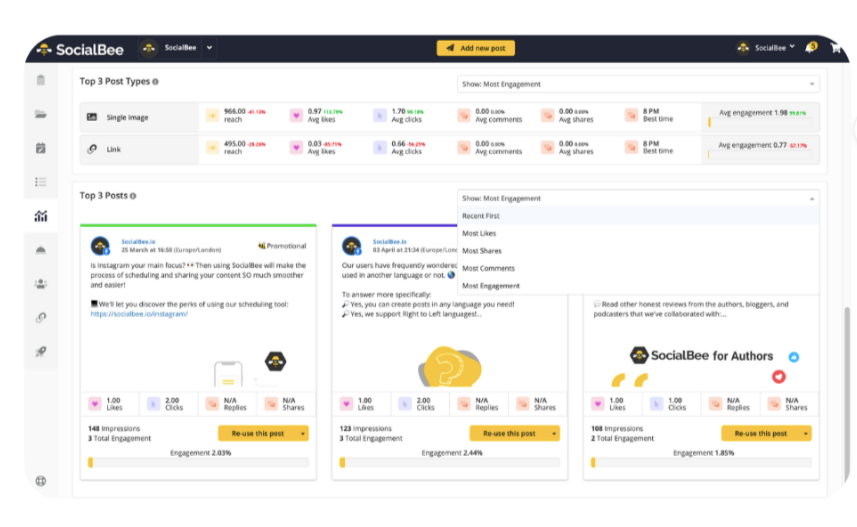Click Add new post button
Viewport: 857px width, 527px height.
coord(476,48)
